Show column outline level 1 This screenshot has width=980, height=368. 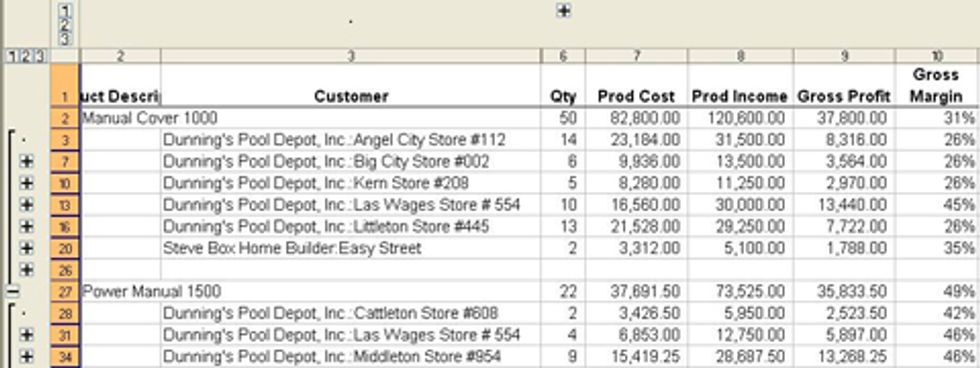pyautogui.click(x=66, y=11)
